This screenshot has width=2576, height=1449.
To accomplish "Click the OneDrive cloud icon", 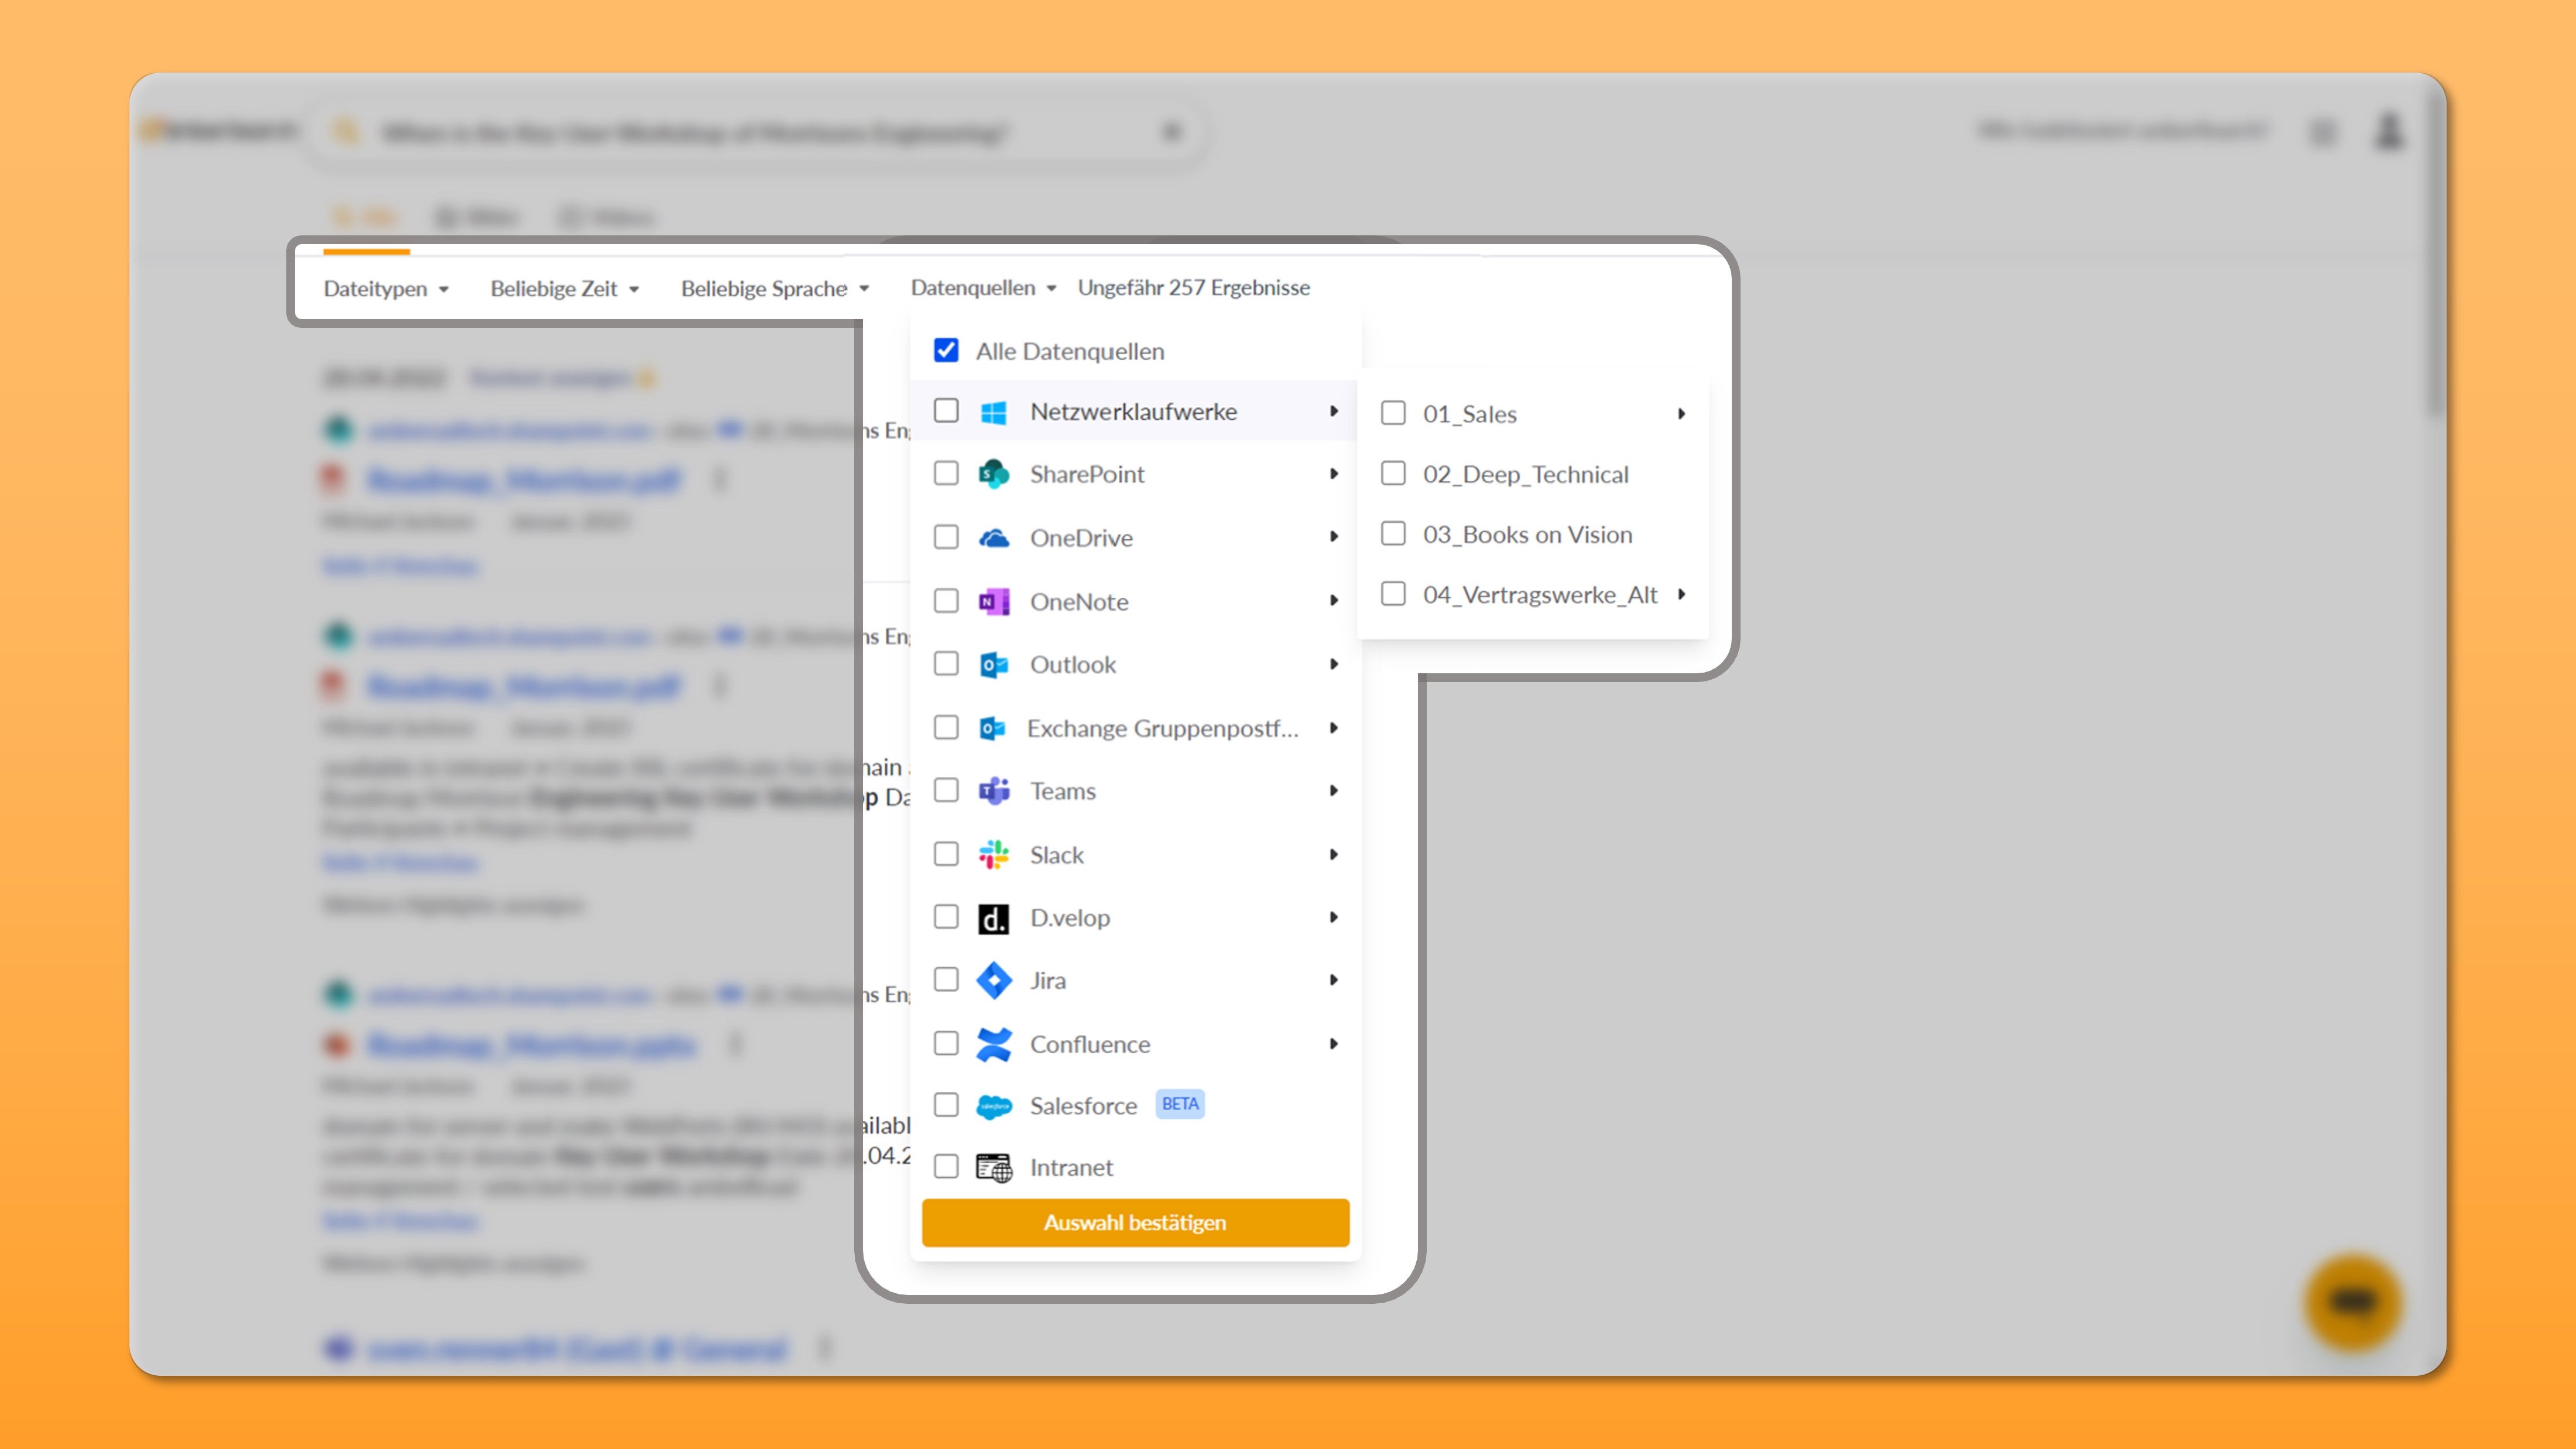I will click(993, 538).
